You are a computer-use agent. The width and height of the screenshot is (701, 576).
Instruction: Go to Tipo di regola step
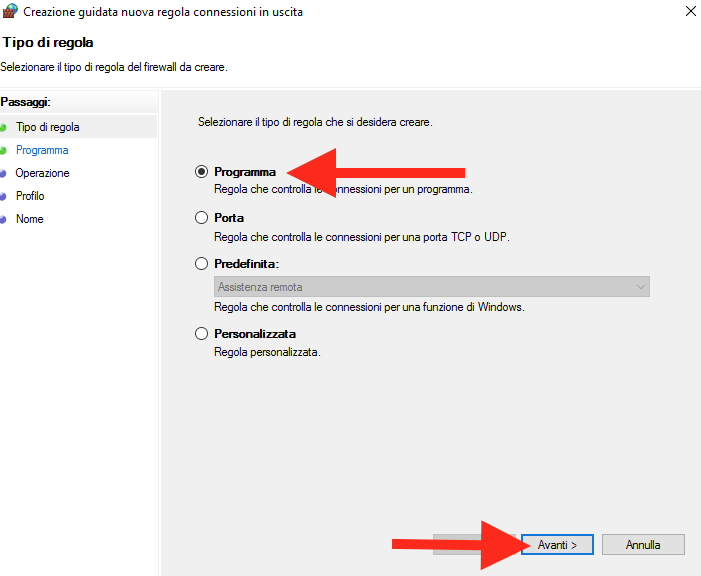point(47,127)
